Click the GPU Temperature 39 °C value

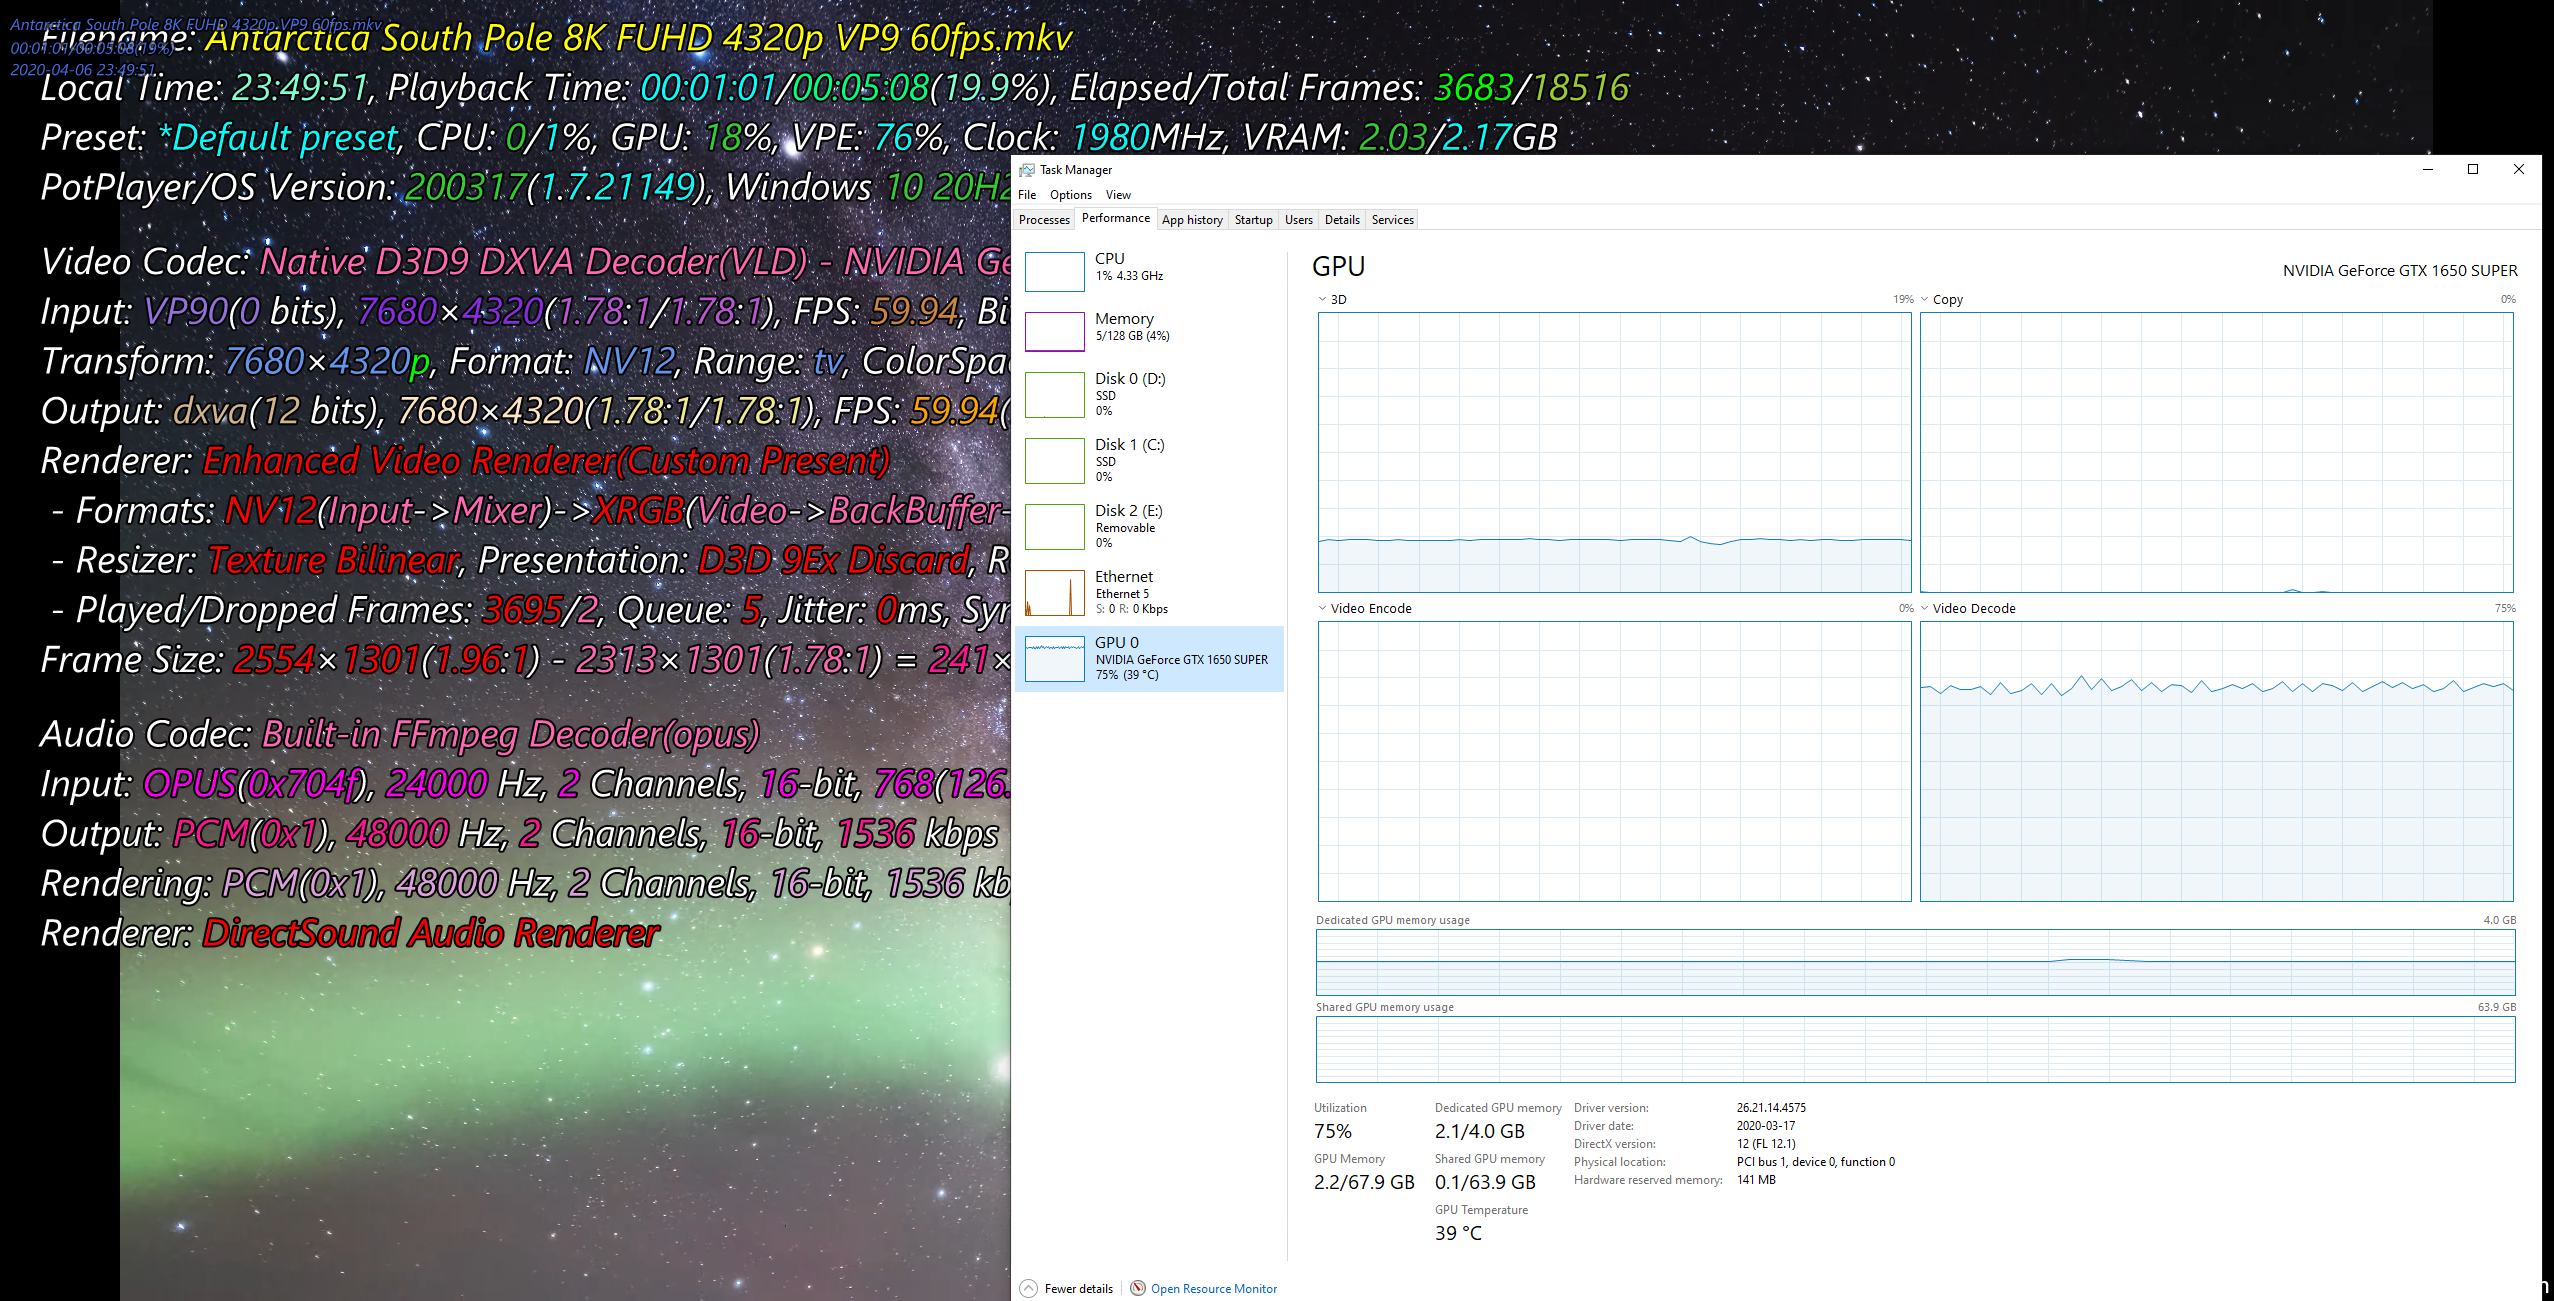(1458, 1233)
